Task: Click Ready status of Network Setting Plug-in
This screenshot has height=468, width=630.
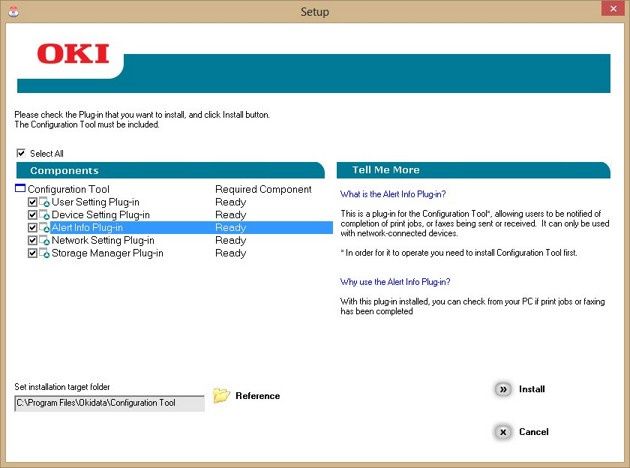Action: coord(231,241)
